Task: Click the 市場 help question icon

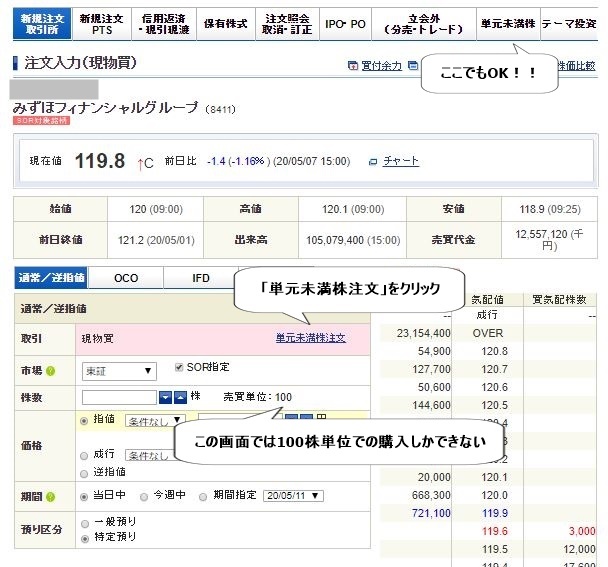Action: (x=50, y=371)
